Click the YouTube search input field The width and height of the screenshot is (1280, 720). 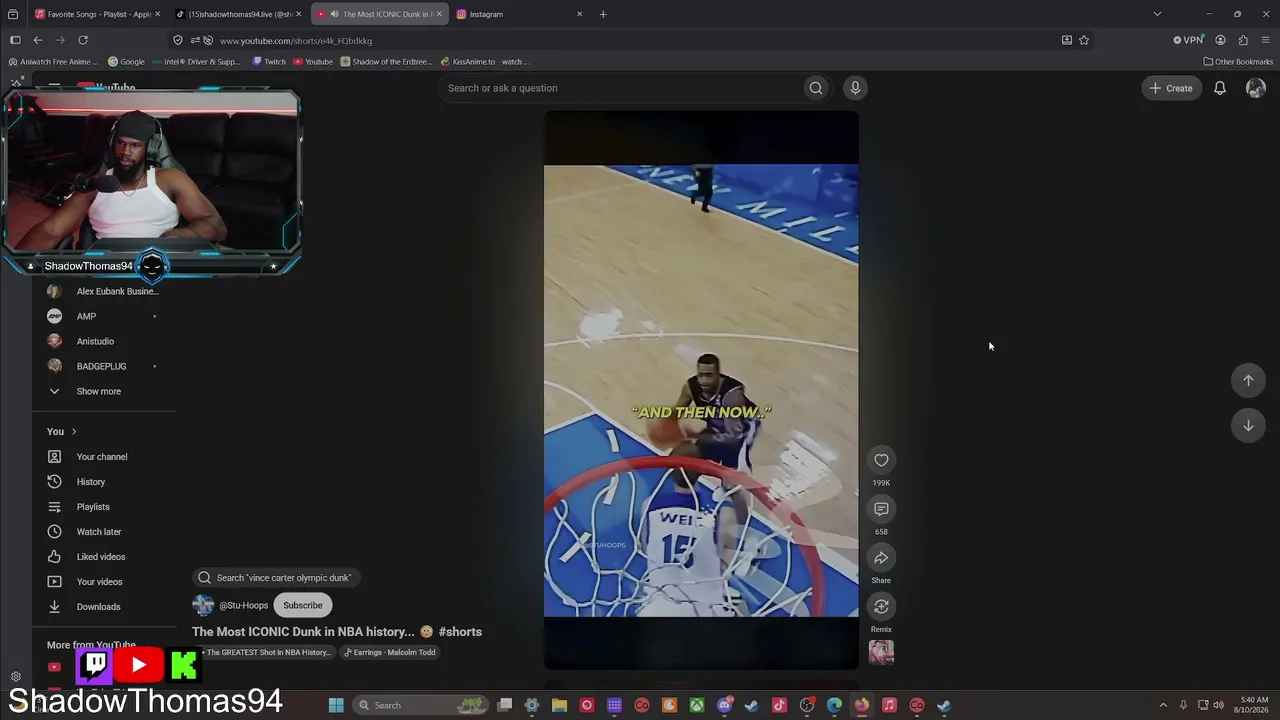coord(620,88)
